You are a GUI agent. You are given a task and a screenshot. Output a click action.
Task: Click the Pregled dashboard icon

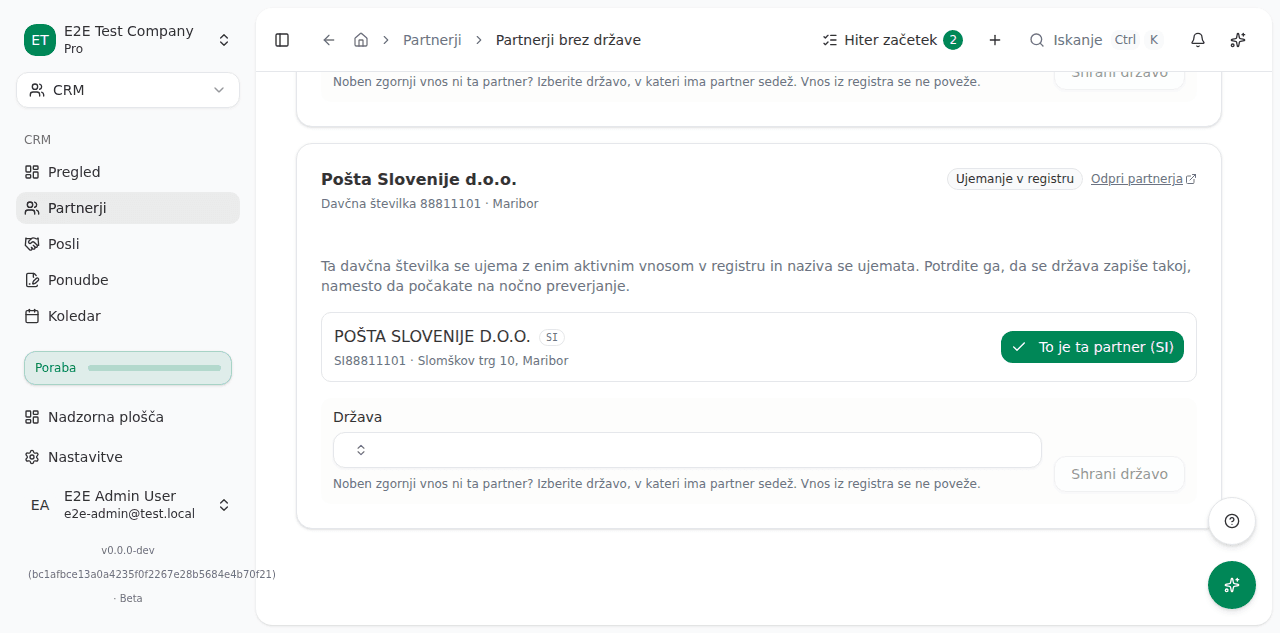pyautogui.click(x=32, y=172)
